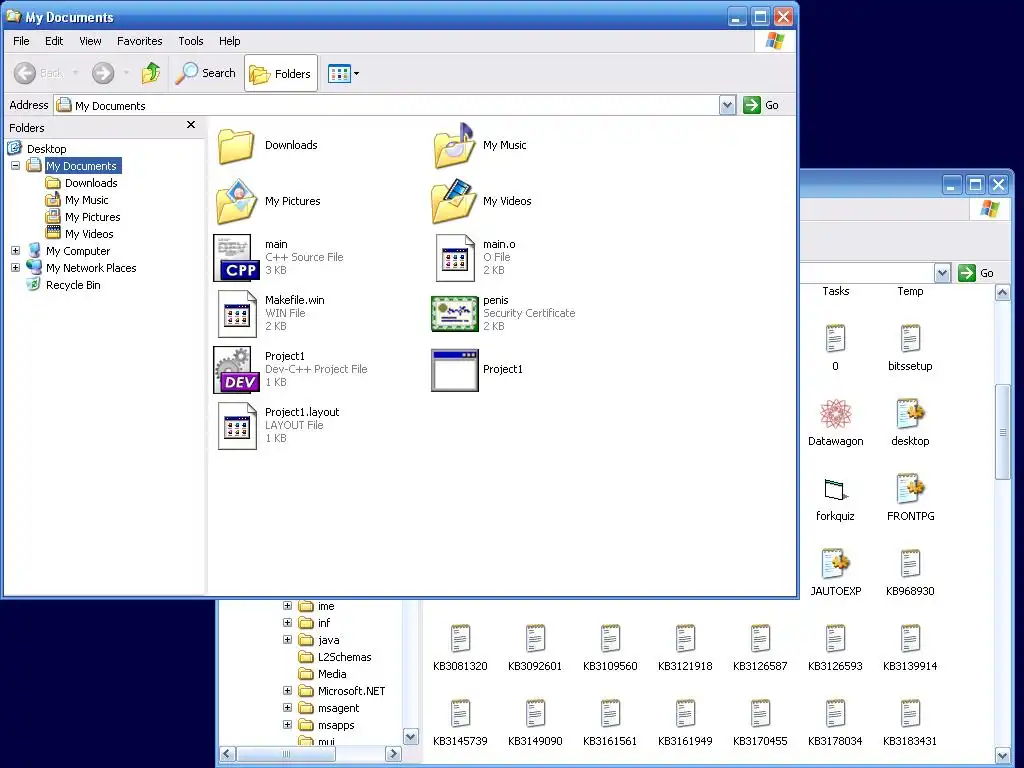
Task: Select FRONTPG file in background window
Action: 910,489
